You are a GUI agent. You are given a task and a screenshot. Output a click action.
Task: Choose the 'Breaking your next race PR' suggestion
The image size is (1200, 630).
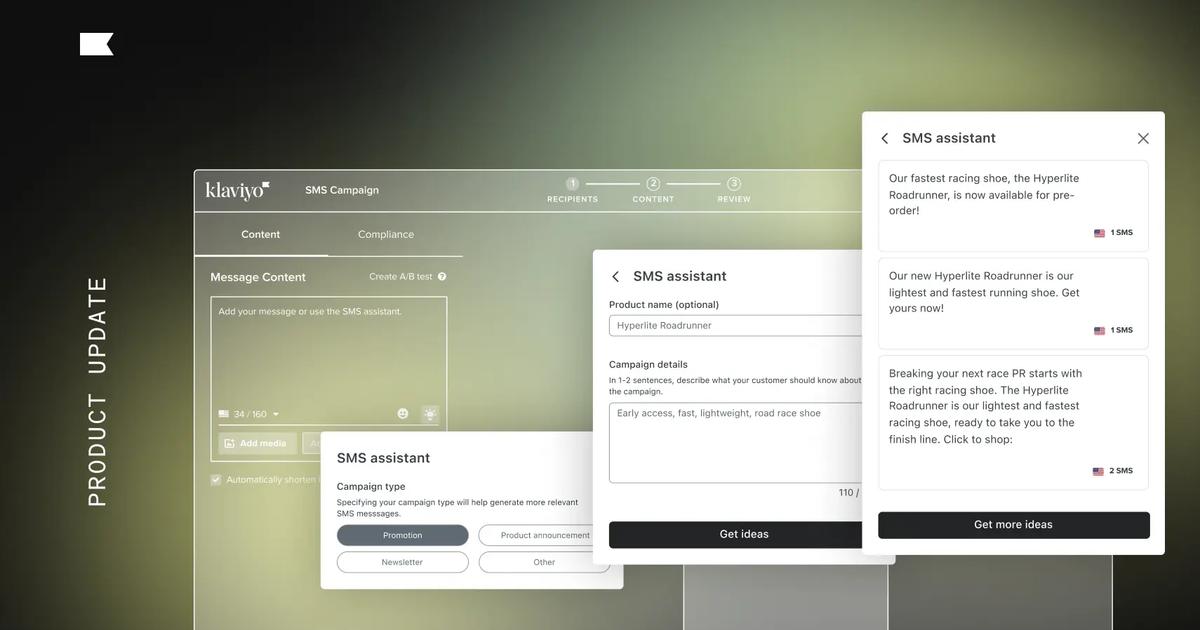click(x=1014, y=423)
